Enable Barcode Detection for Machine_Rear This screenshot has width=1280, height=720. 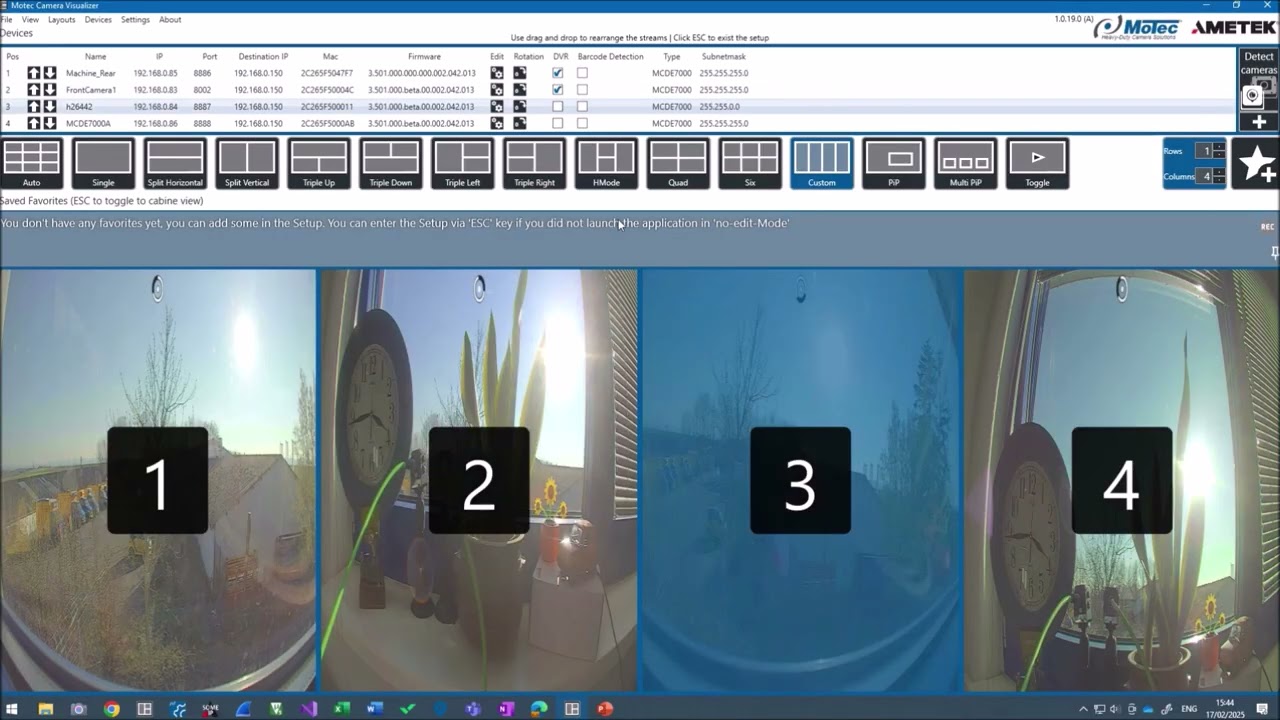pyautogui.click(x=582, y=73)
